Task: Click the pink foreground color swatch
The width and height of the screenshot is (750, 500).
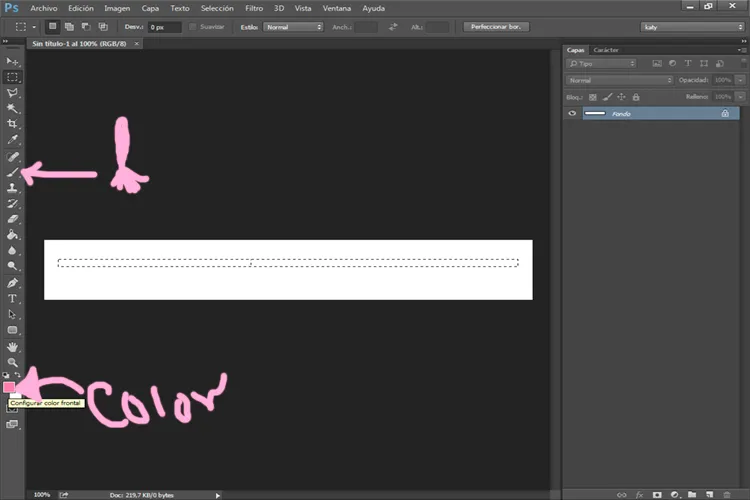Action: [x=9, y=386]
